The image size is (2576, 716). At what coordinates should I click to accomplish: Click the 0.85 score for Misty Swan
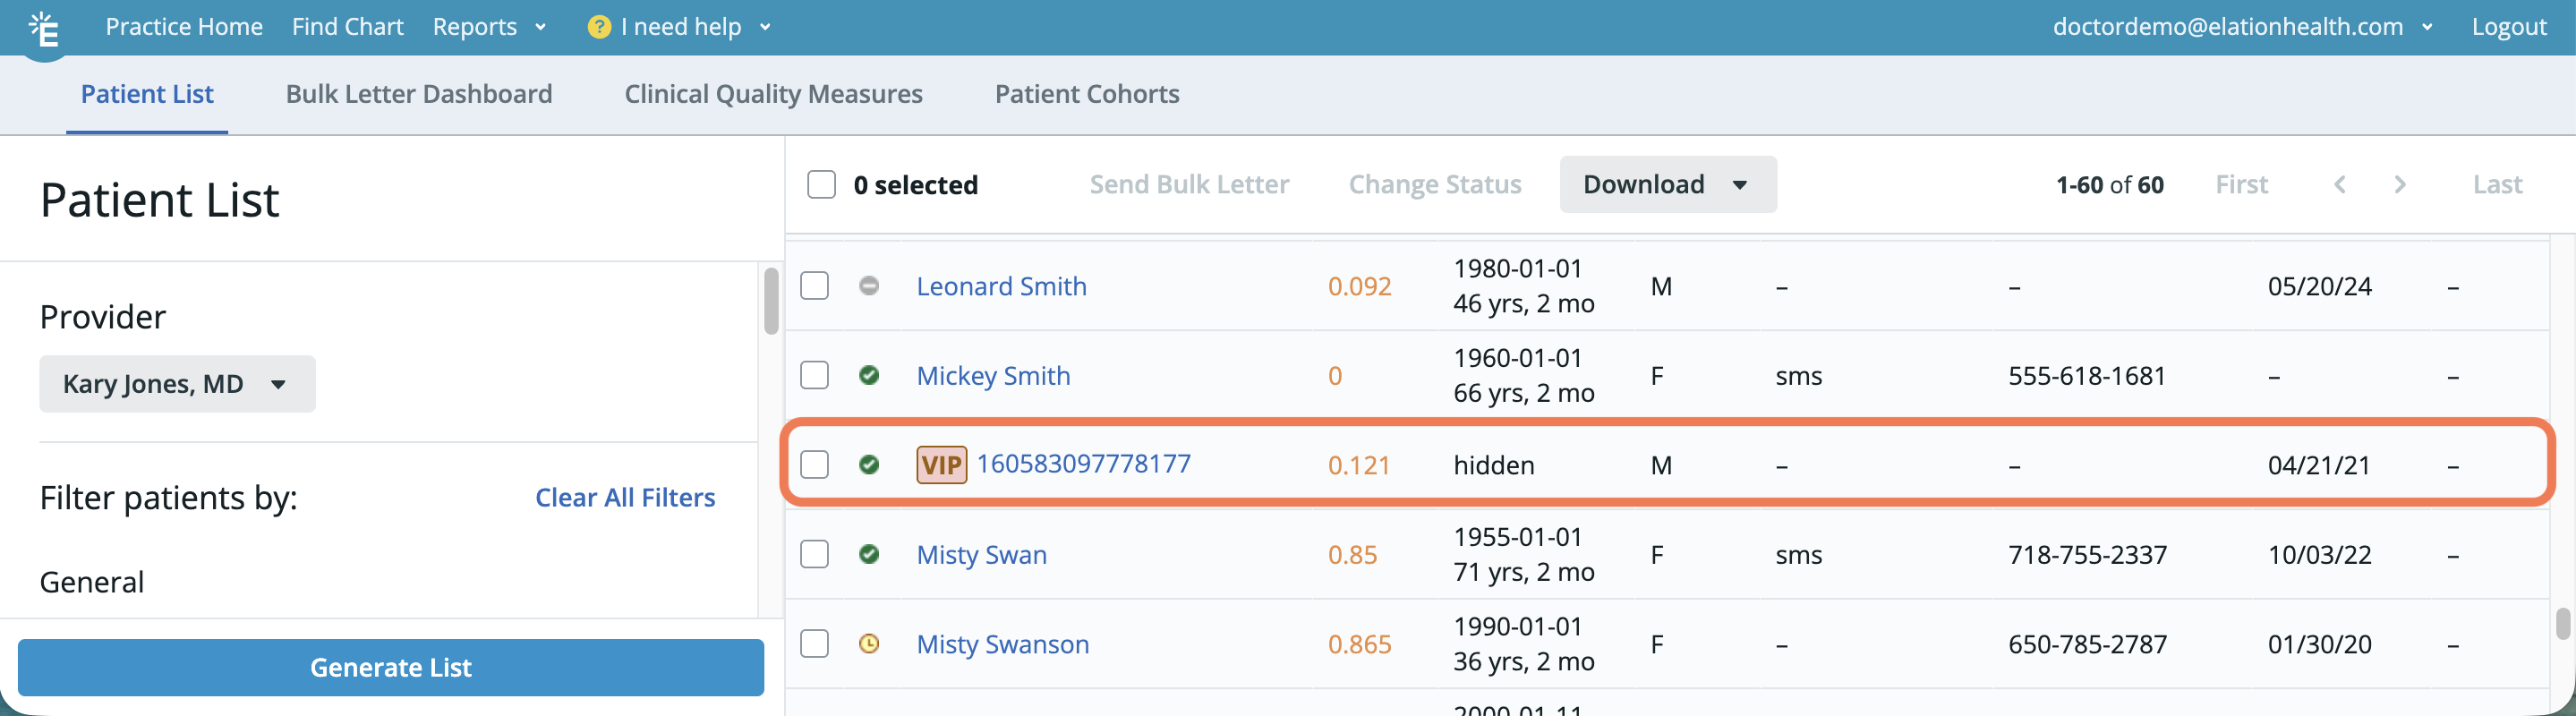point(1352,554)
